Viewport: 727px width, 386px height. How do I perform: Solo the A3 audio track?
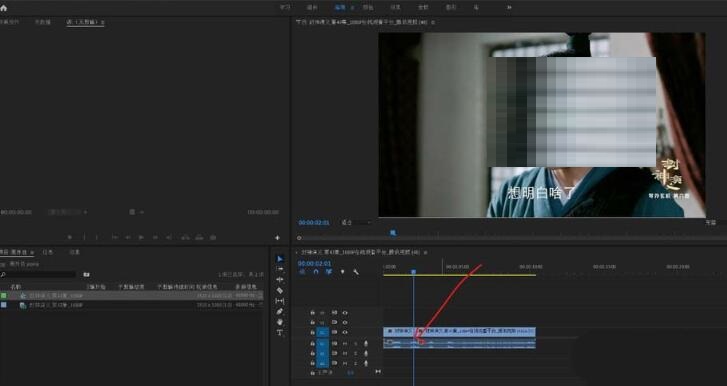coord(356,363)
